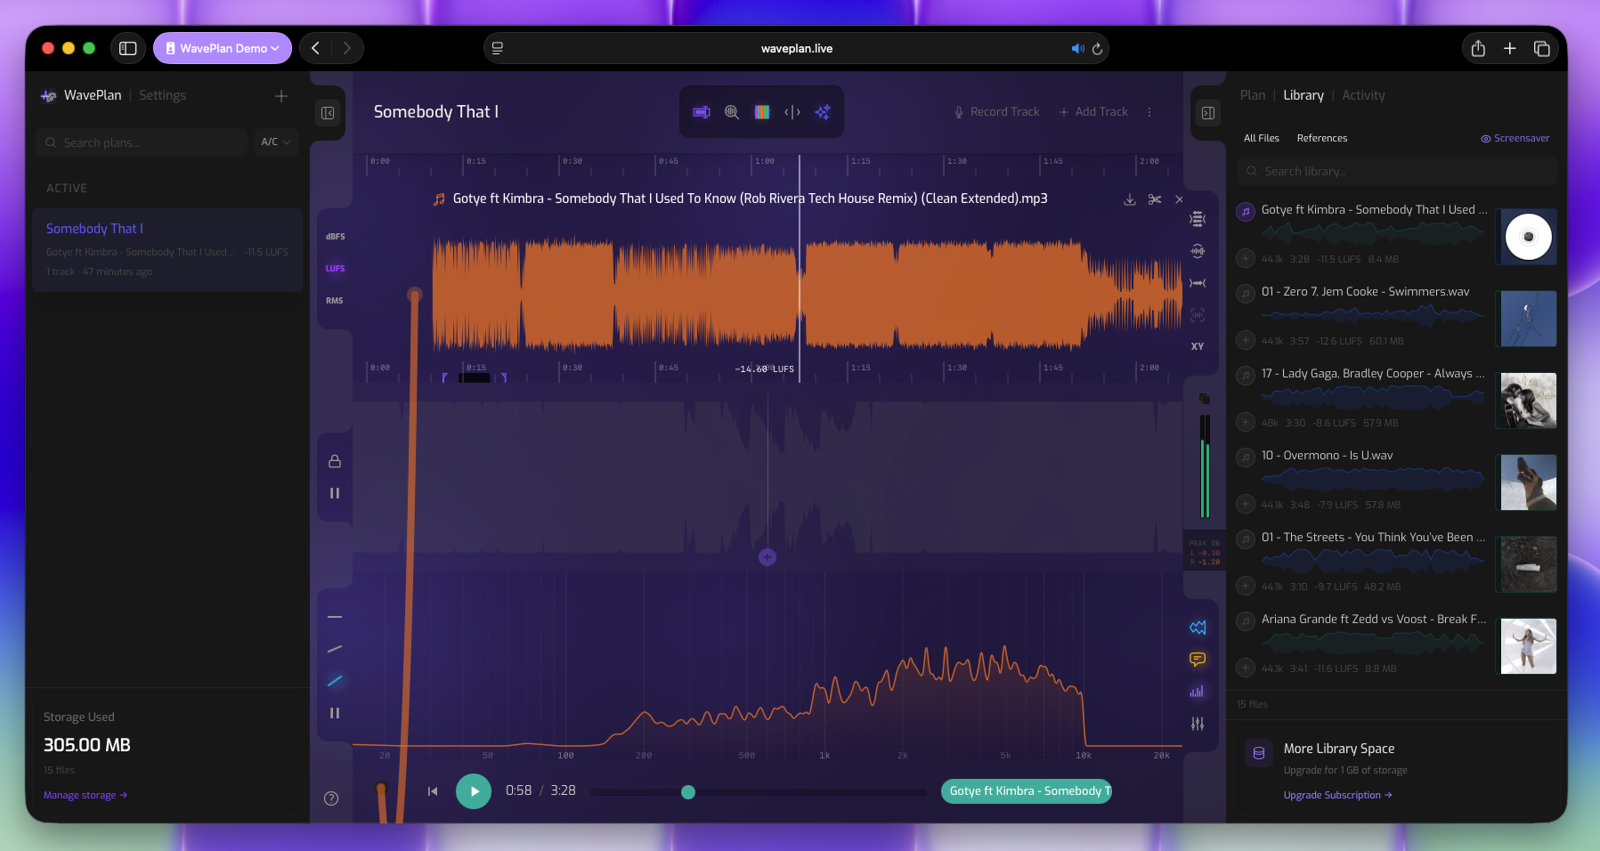Pause the spectrum analyzer panel
The image size is (1600, 851).
[x=335, y=713]
